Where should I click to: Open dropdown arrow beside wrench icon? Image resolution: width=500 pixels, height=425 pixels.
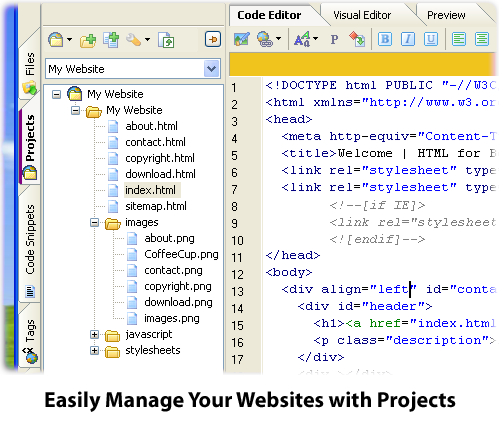click(x=147, y=40)
